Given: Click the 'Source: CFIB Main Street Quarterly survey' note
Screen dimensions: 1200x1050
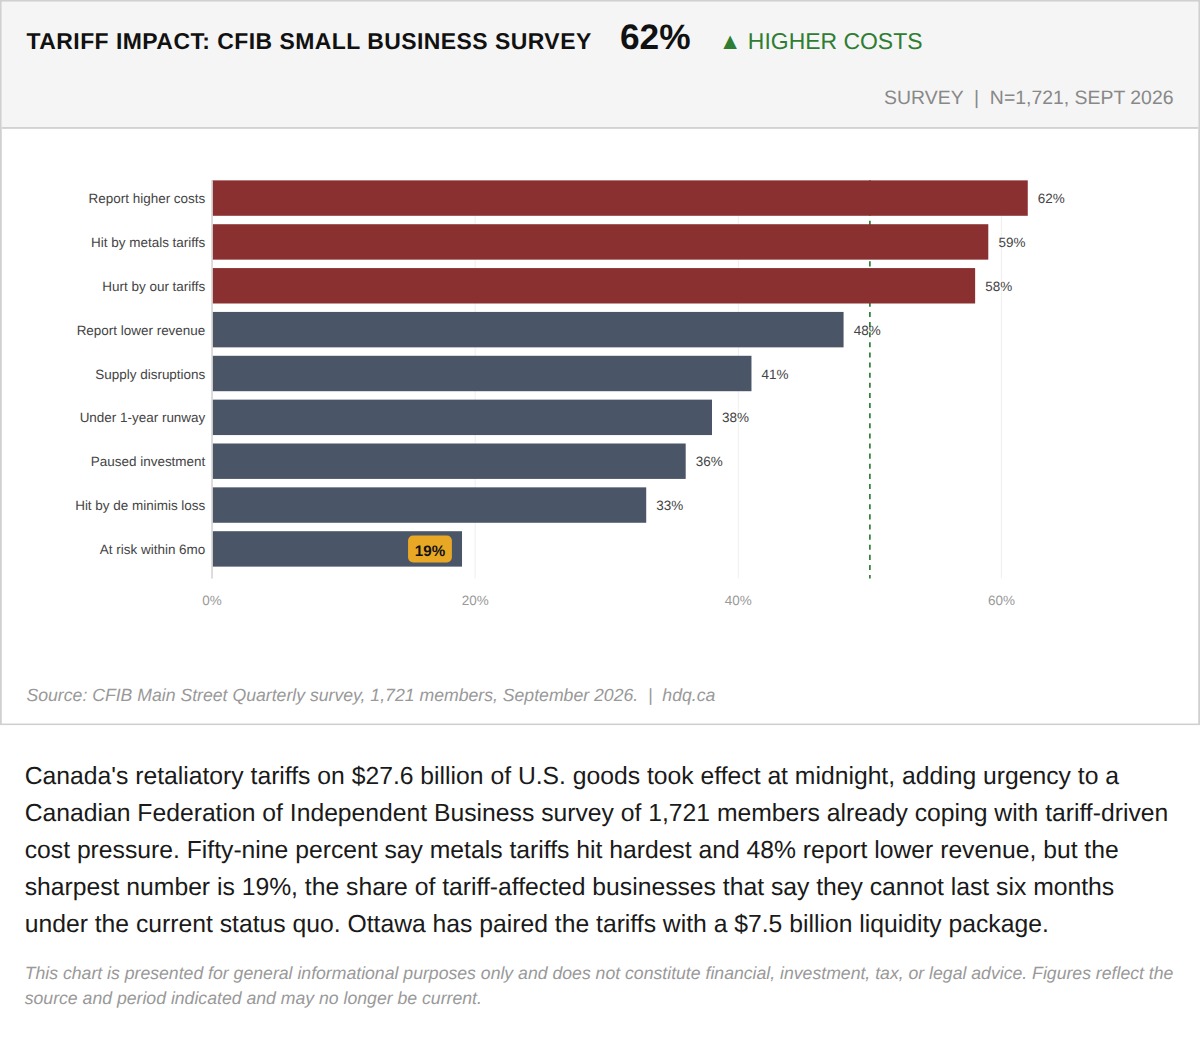Looking at the screenshot, I should [332, 695].
